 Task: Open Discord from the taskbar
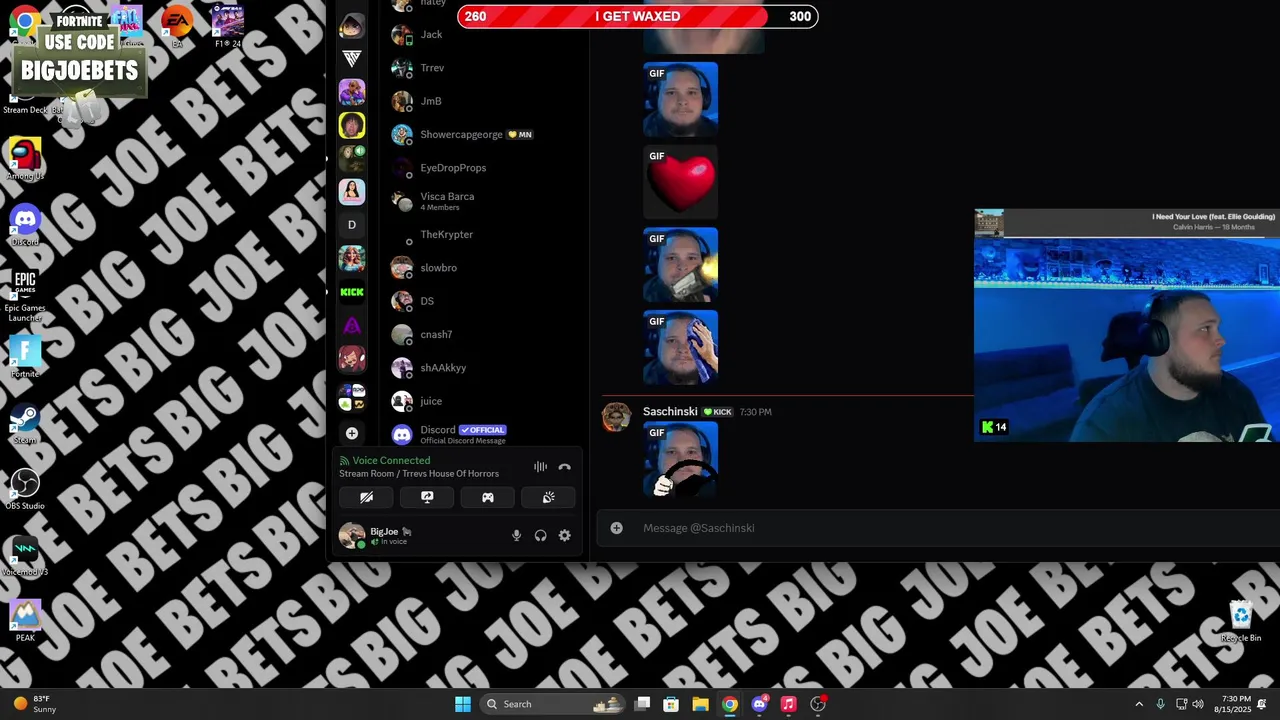click(759, 704)
